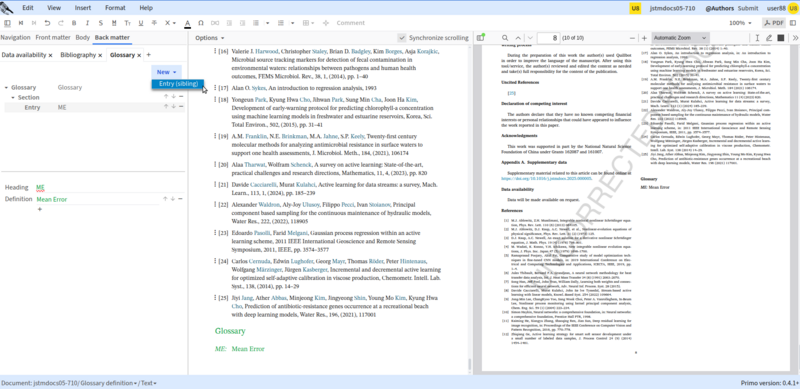Viewport: 800px width, 389px height.
Task: Move the Section row down arrow
Action: [173, 96]
